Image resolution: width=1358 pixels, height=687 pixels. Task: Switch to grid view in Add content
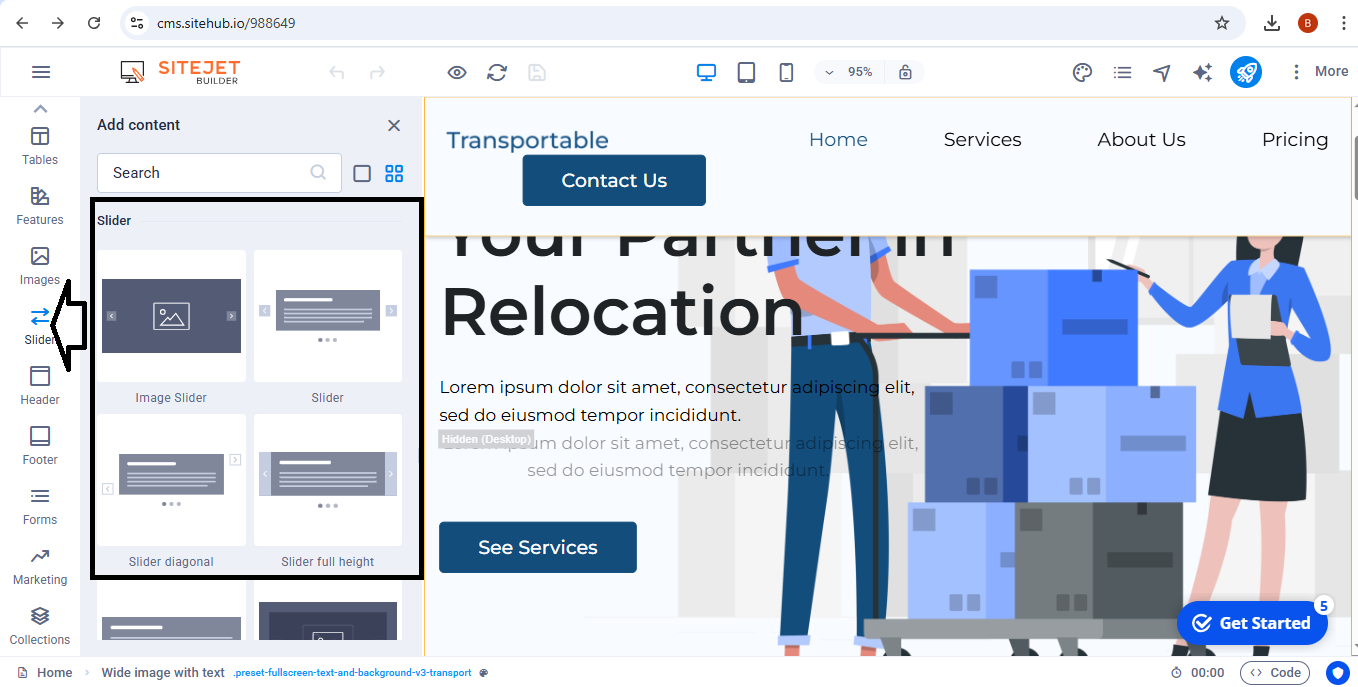tap(394, 173)
